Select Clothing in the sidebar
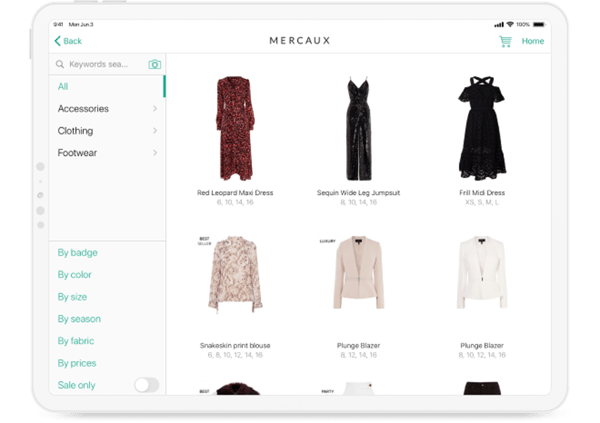 click(x=75, y=131)
